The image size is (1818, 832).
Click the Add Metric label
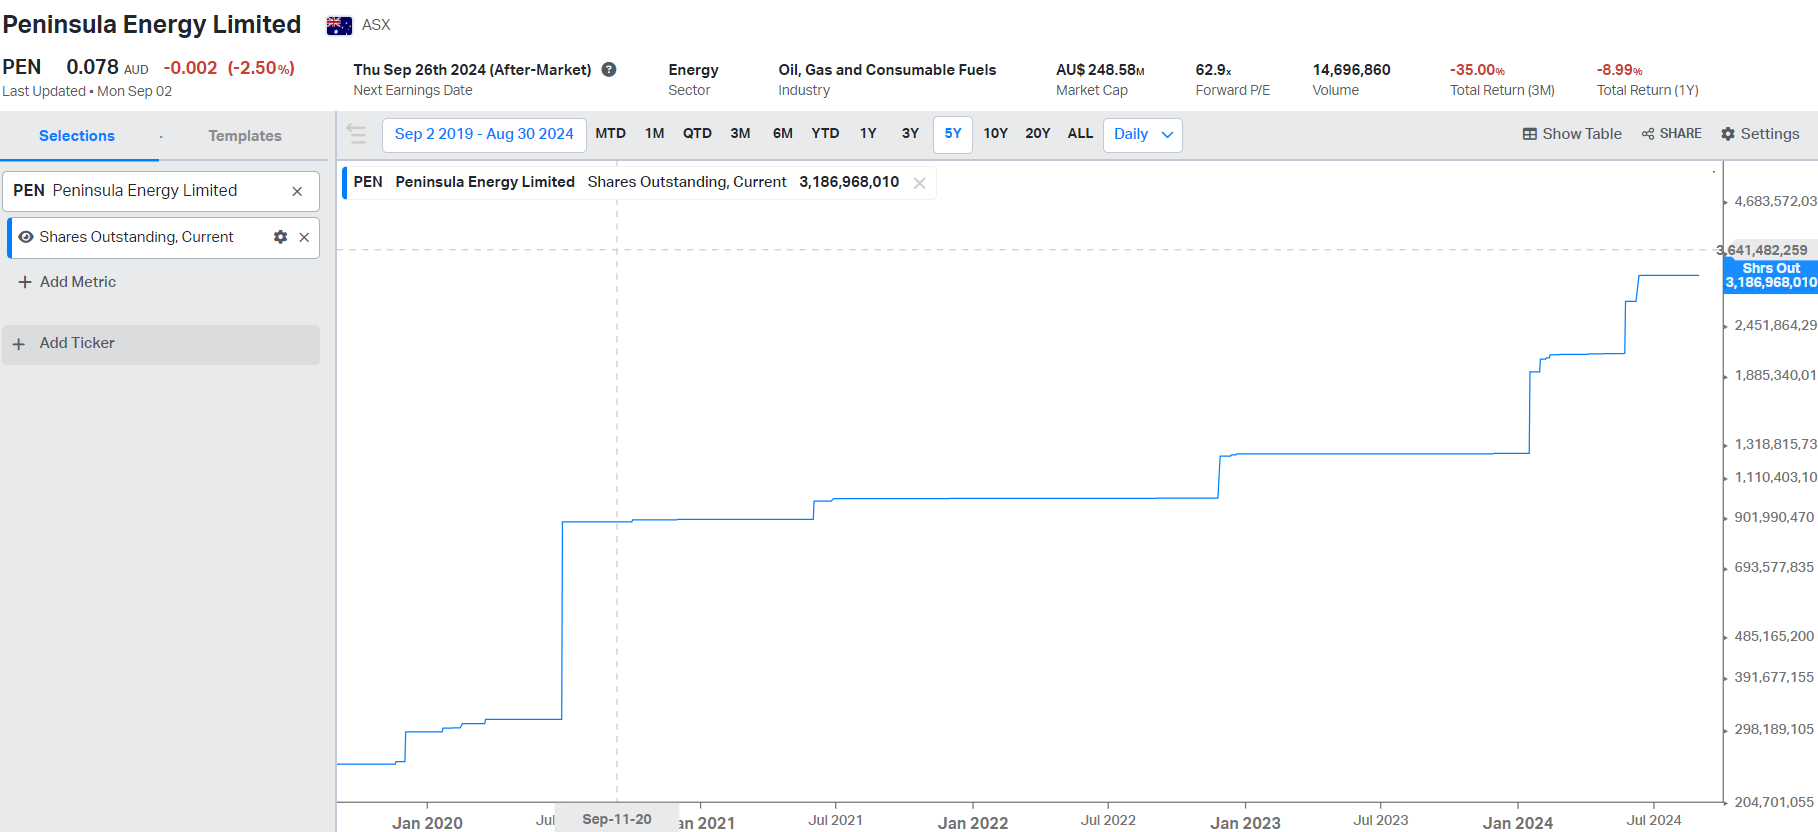(78, 282)
